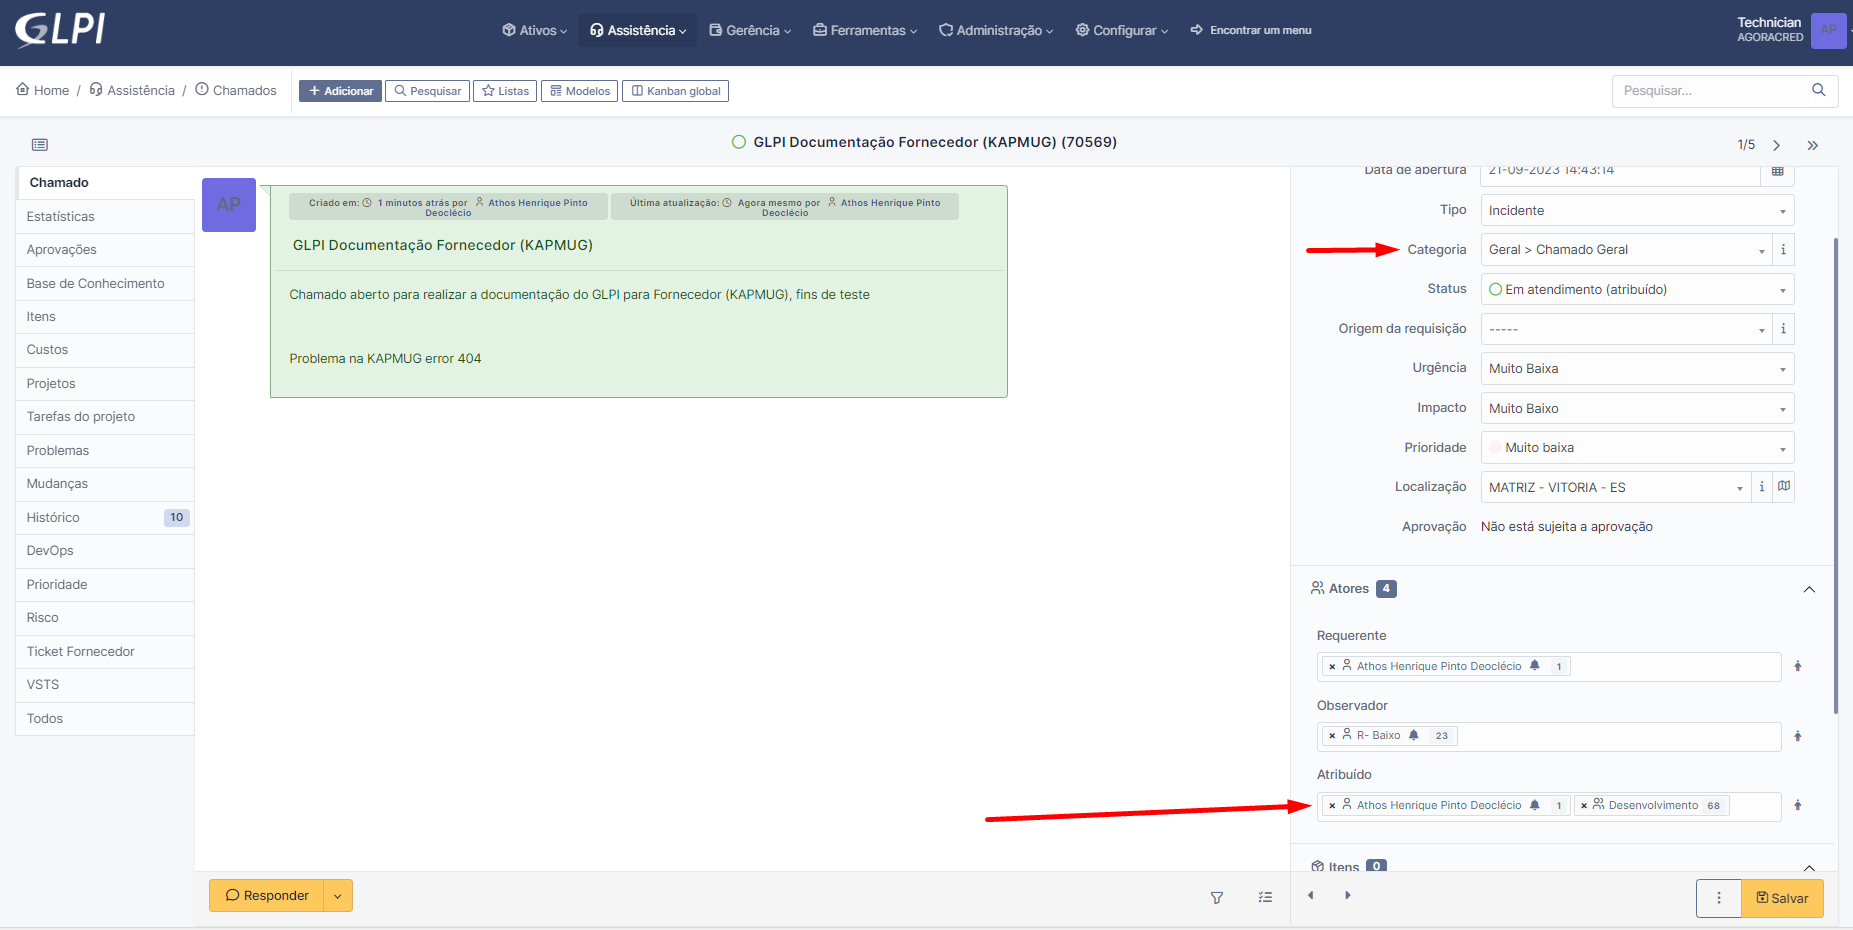Remove Athos from Requerente
Image resolution: width=1853 pixels, height=930 pixels.
[x=1332, y=666]
